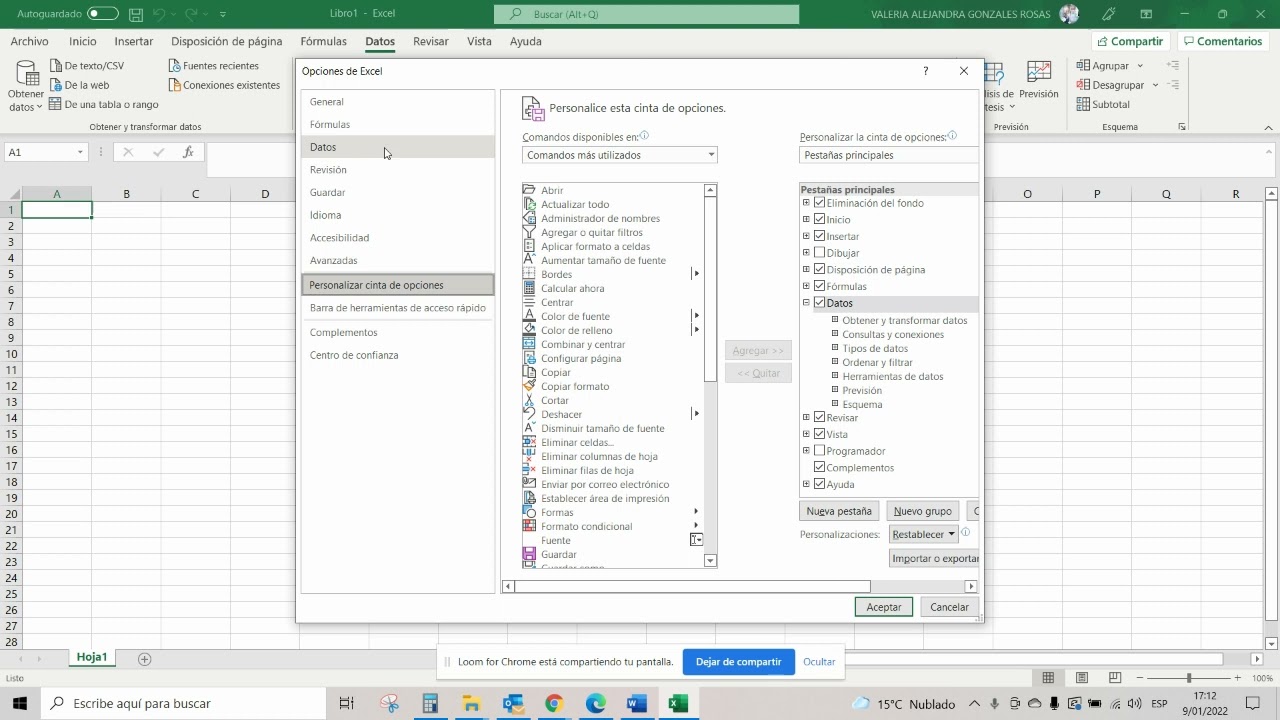The width and height of the screenshot is (1280, 720).
Task: Click the Subtotal ribbon icon
Action: 1083,104
